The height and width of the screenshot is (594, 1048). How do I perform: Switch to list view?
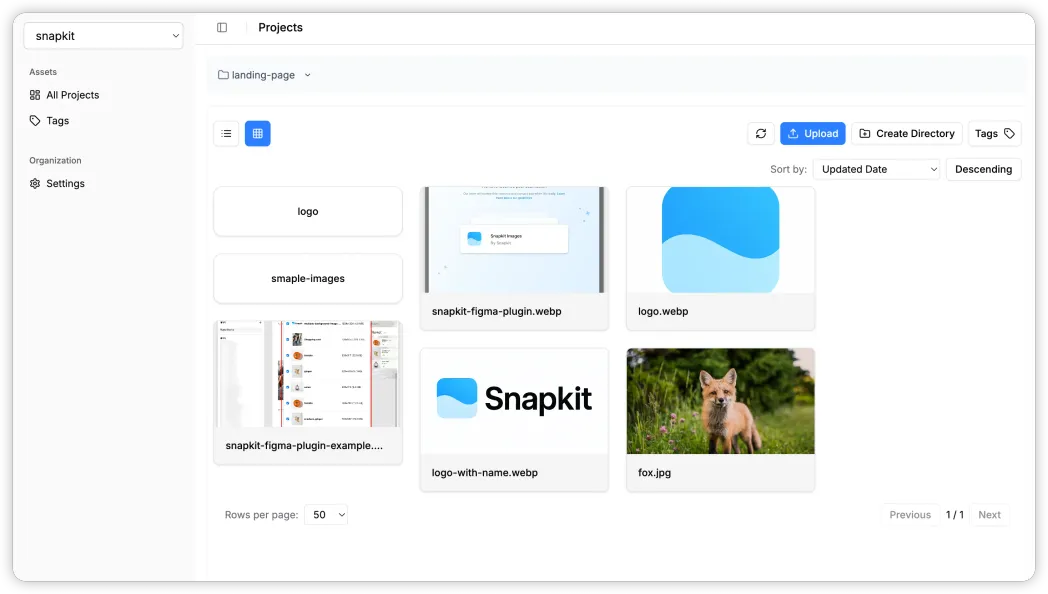pos(227,134)
